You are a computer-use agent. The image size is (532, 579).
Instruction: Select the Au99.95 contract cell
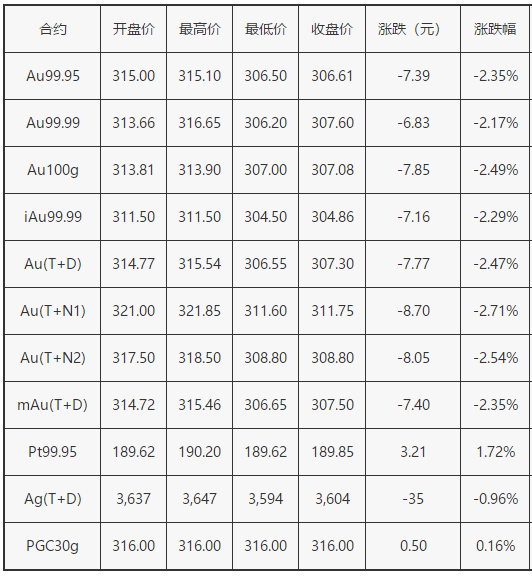(52, 76)
